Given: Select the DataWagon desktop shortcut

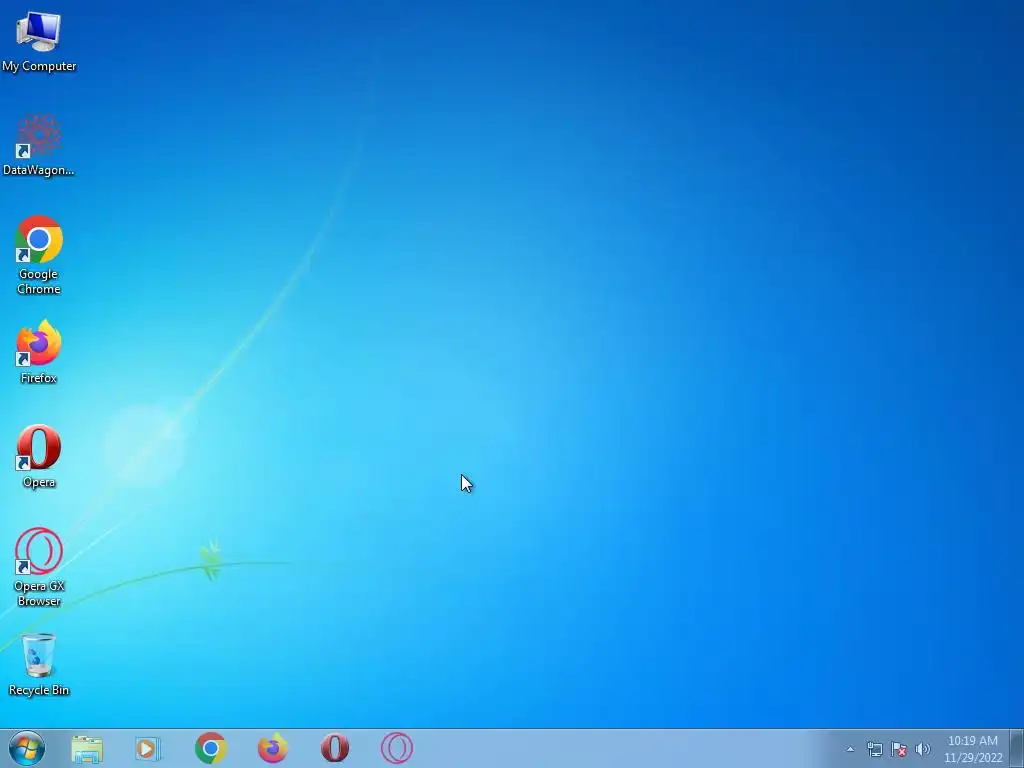Looking at the screenshot, I should tap(39, 145).
